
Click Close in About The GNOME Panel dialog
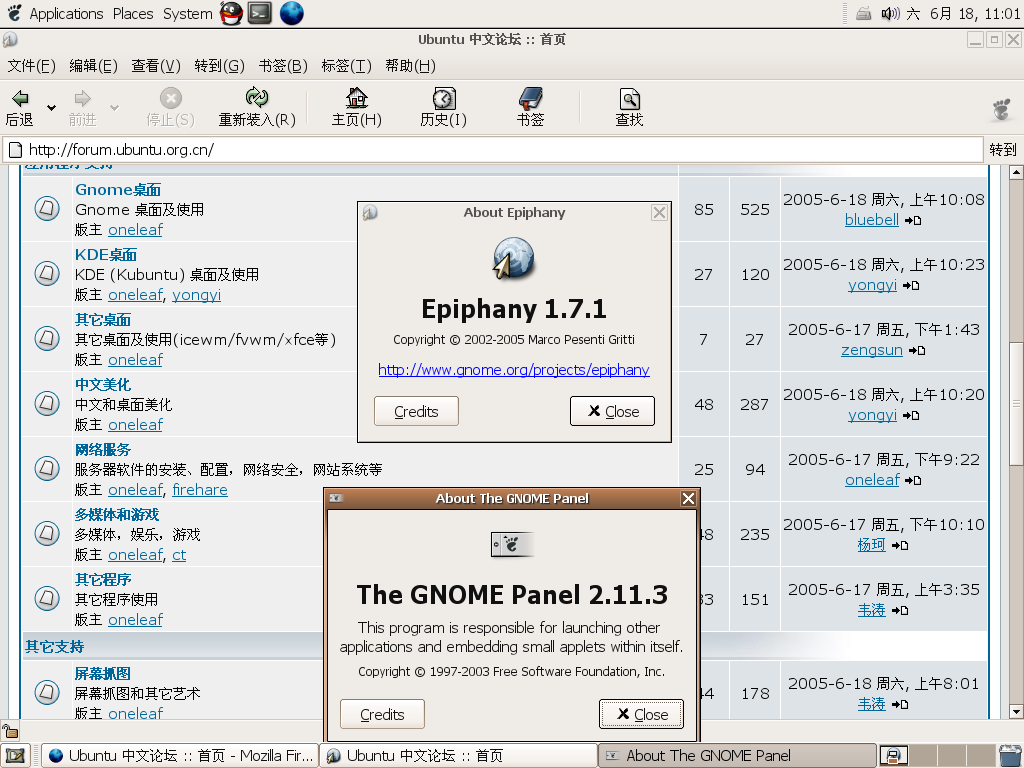coord(641,714)
